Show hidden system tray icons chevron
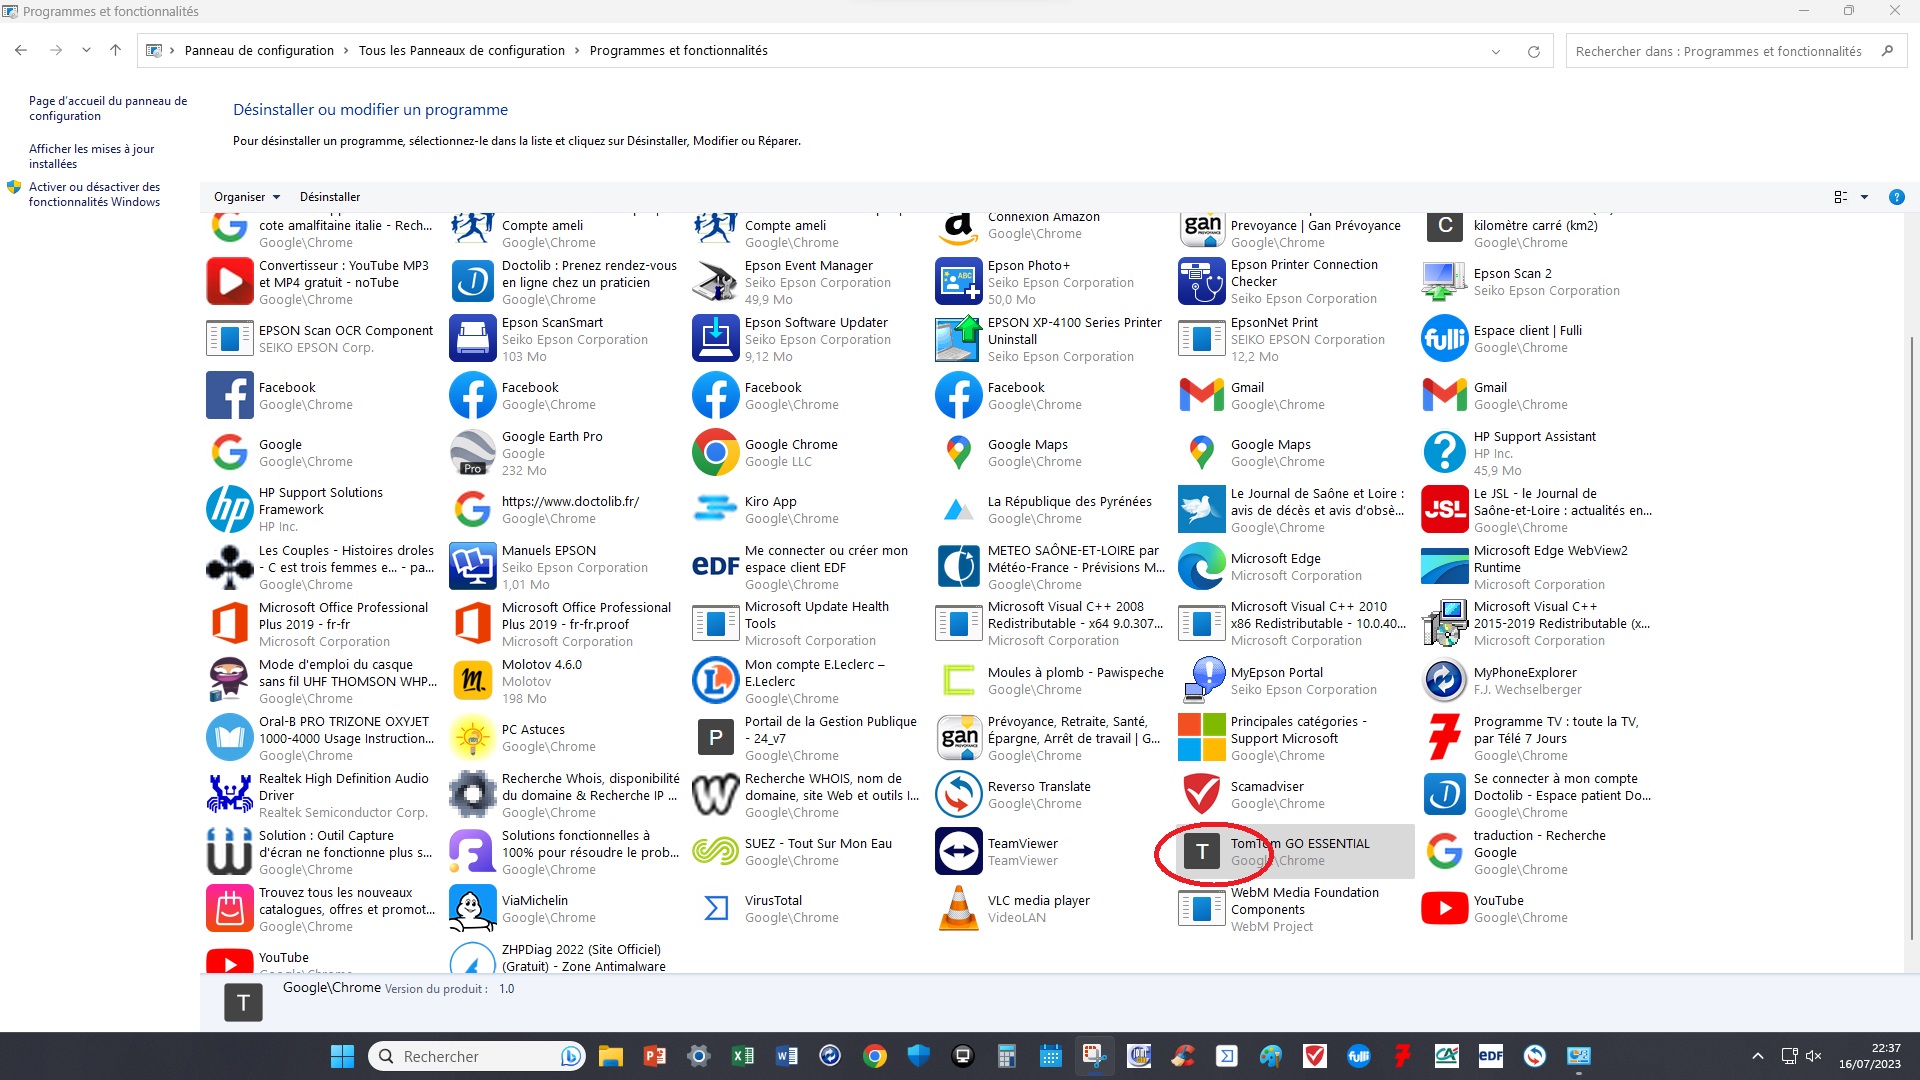 click(x=1757, y=1056)
